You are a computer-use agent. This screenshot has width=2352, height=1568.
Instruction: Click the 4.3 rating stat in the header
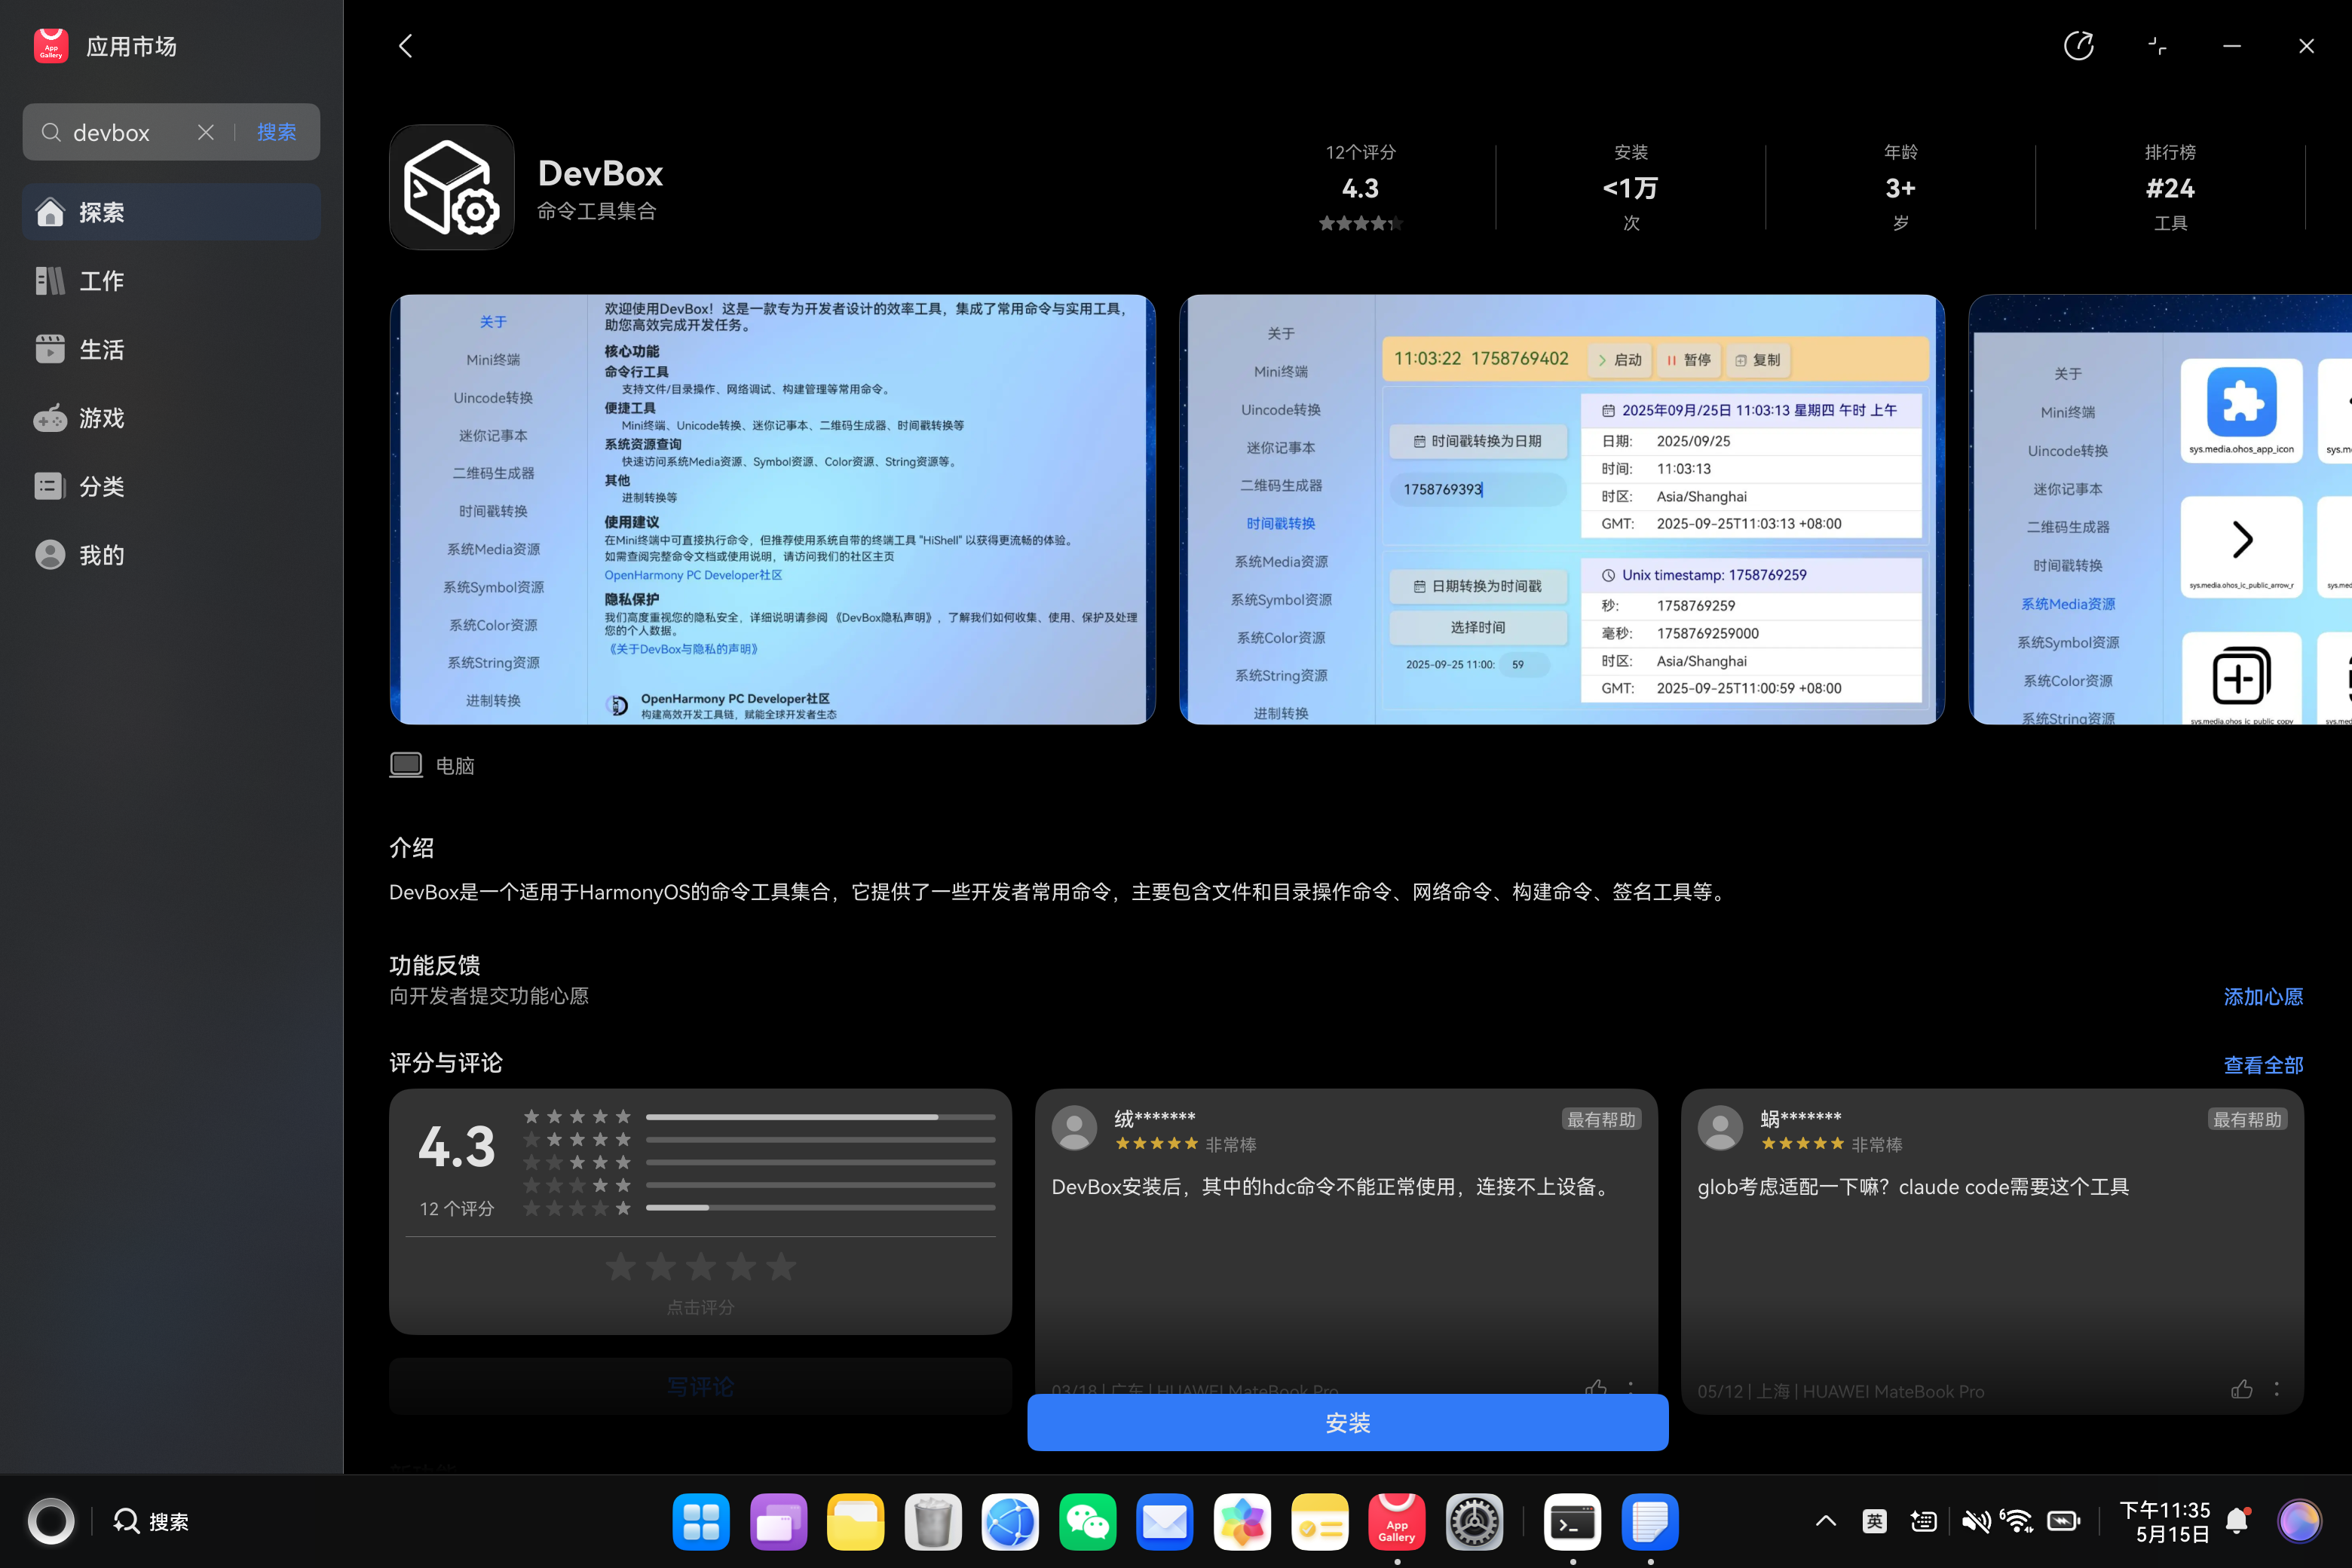pyautogui.click(x=1360, y=187)
